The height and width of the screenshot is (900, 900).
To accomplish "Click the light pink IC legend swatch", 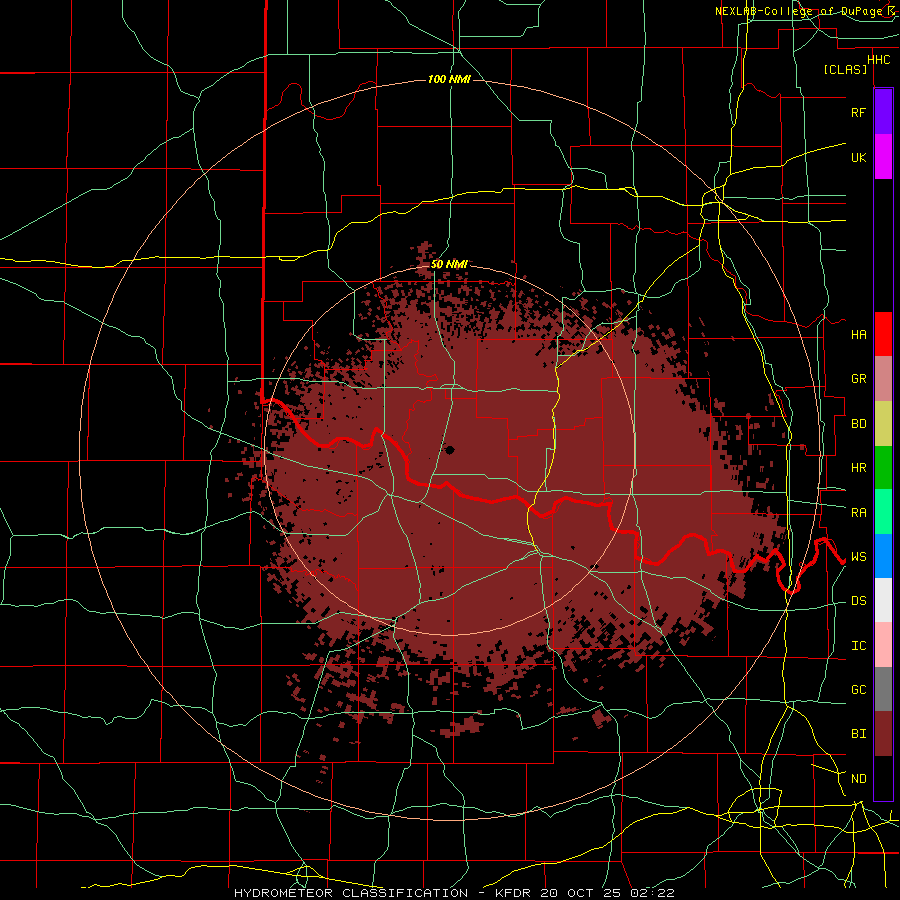I will coord(883,645).
